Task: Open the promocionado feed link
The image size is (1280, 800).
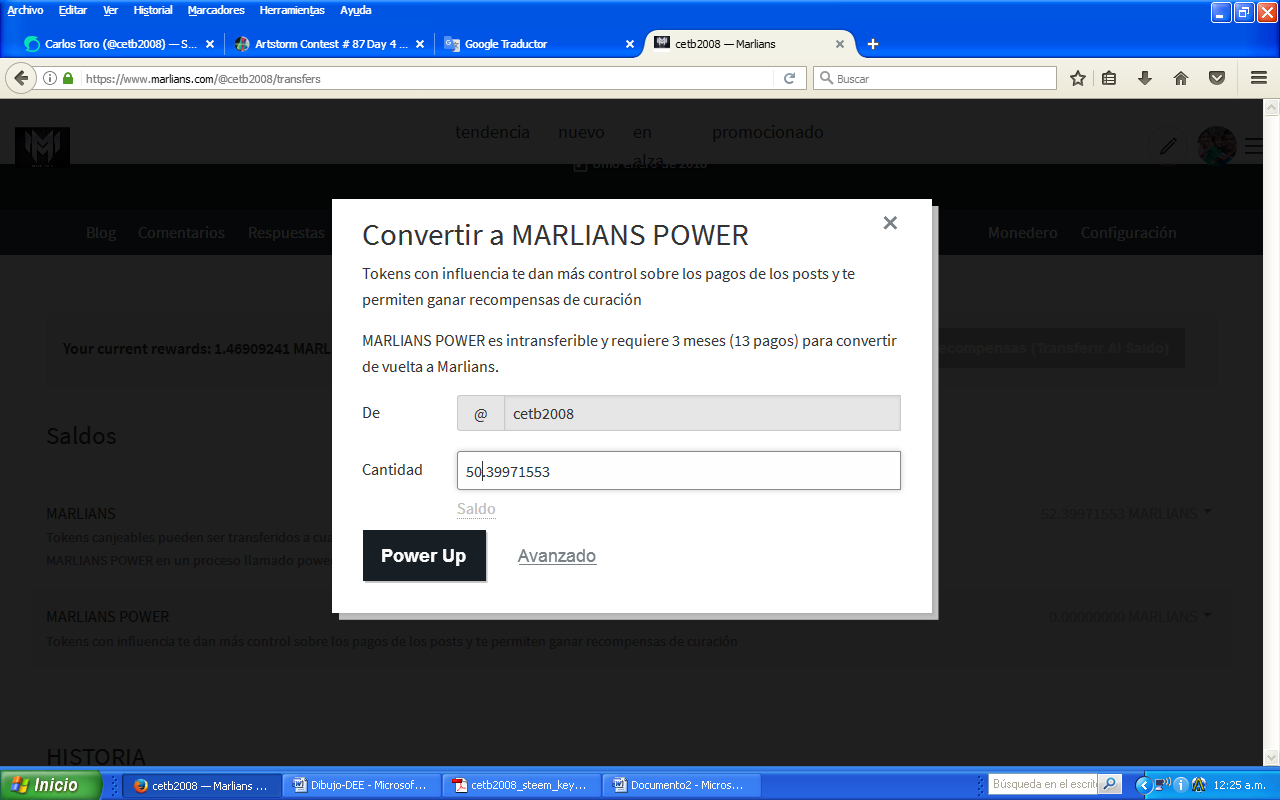Action: point(768,132)
